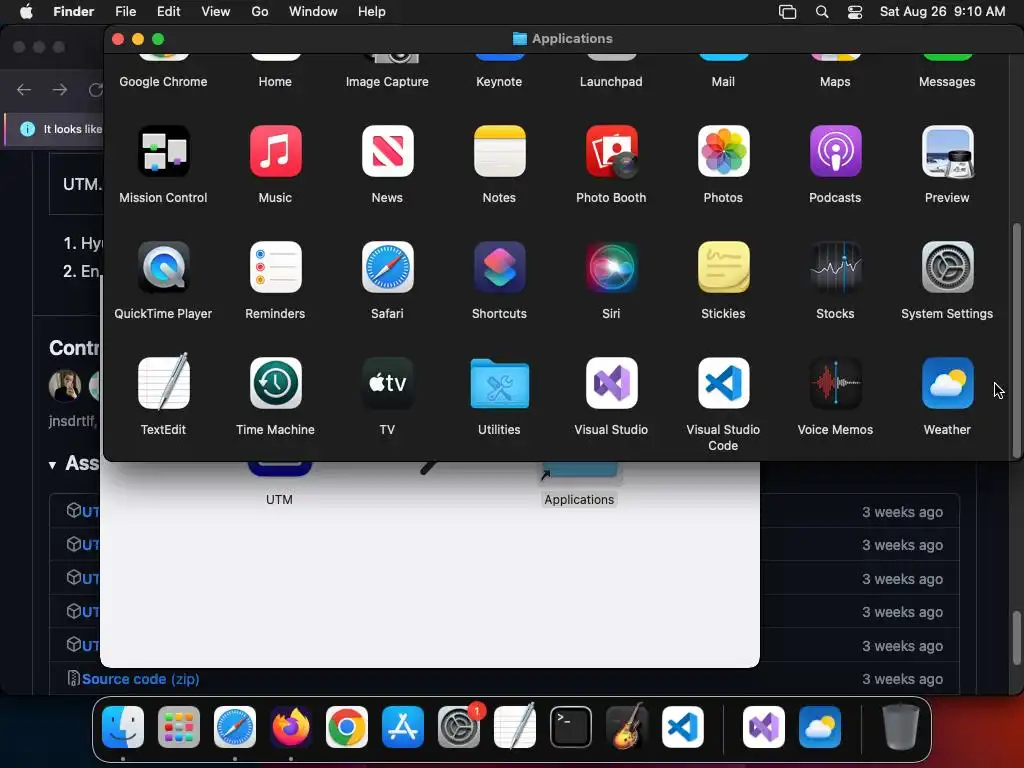Open the Go menu

click(260, 12)
